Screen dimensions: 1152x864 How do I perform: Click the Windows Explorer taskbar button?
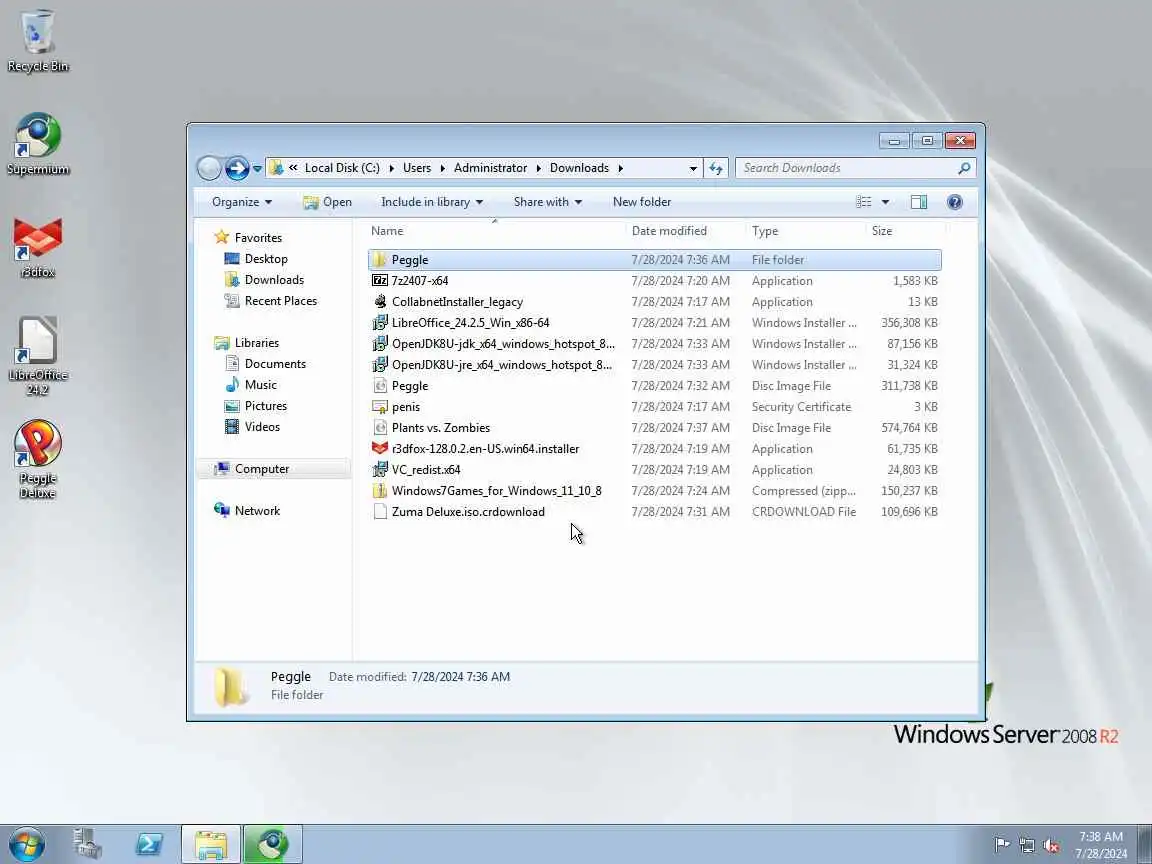pos(211,844)
